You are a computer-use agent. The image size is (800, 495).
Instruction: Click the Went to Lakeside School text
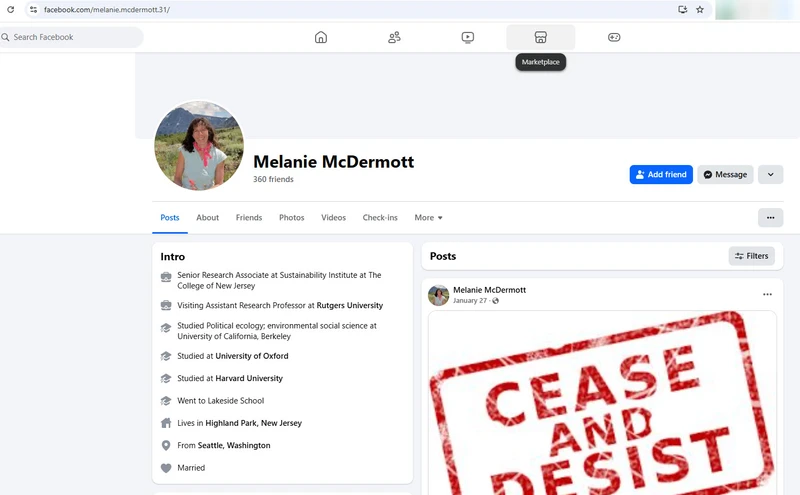tap(220, 401)
